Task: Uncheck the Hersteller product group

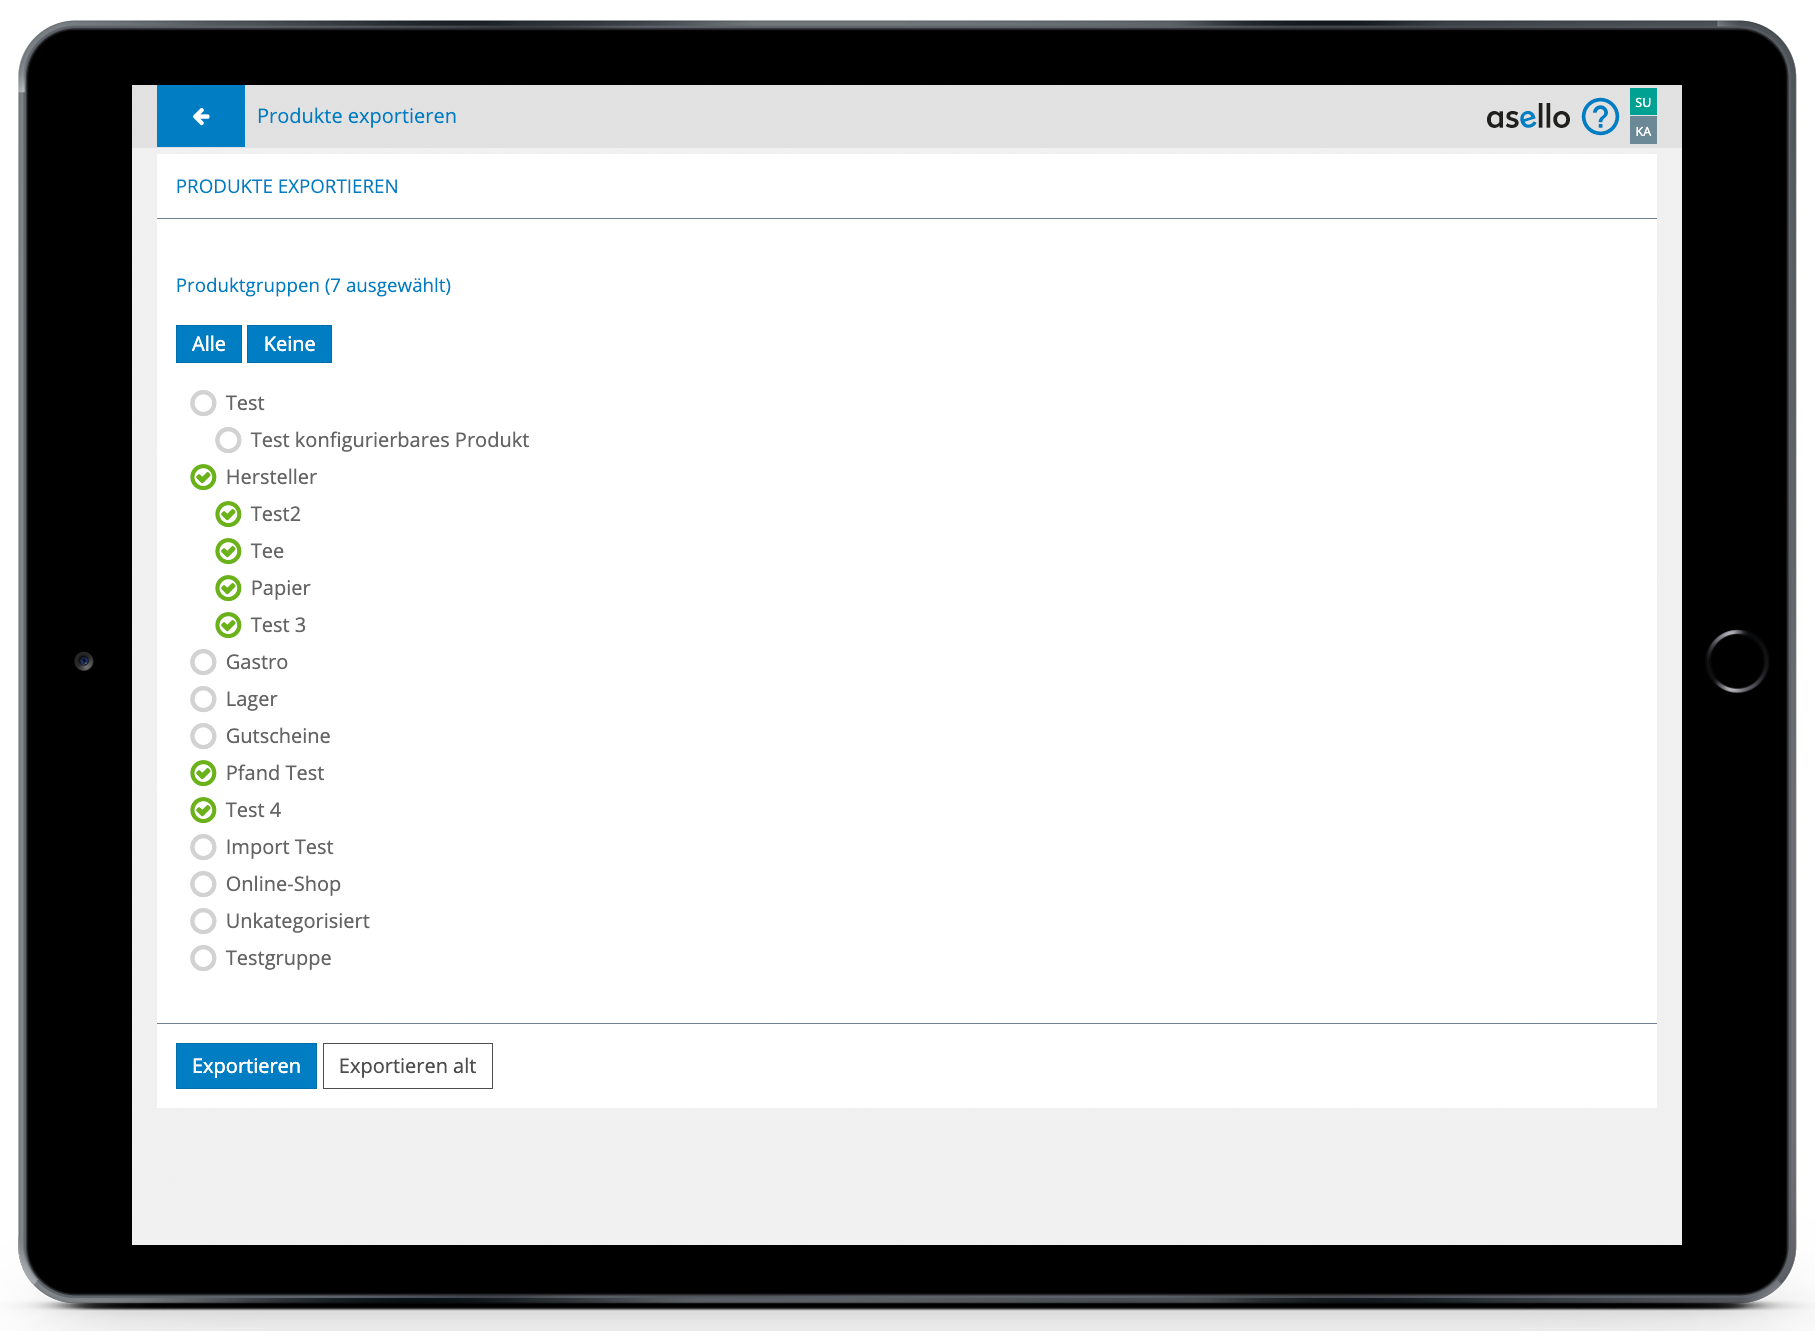Action: (203, 477)
